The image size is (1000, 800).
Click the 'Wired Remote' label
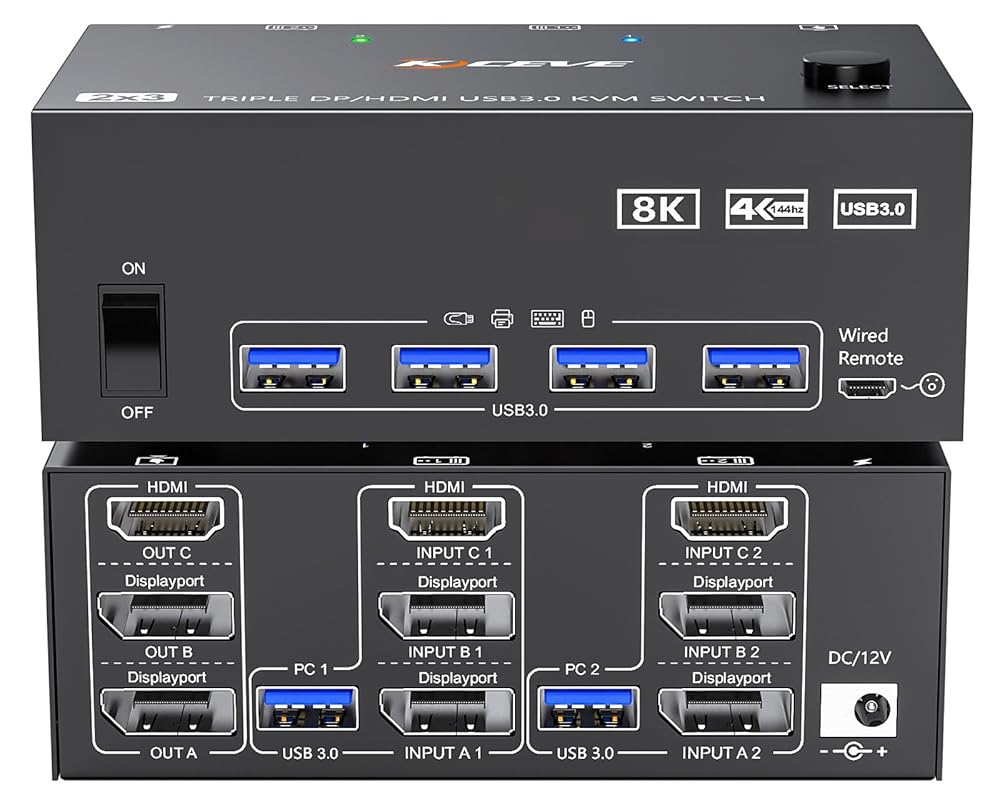(871, 347)
